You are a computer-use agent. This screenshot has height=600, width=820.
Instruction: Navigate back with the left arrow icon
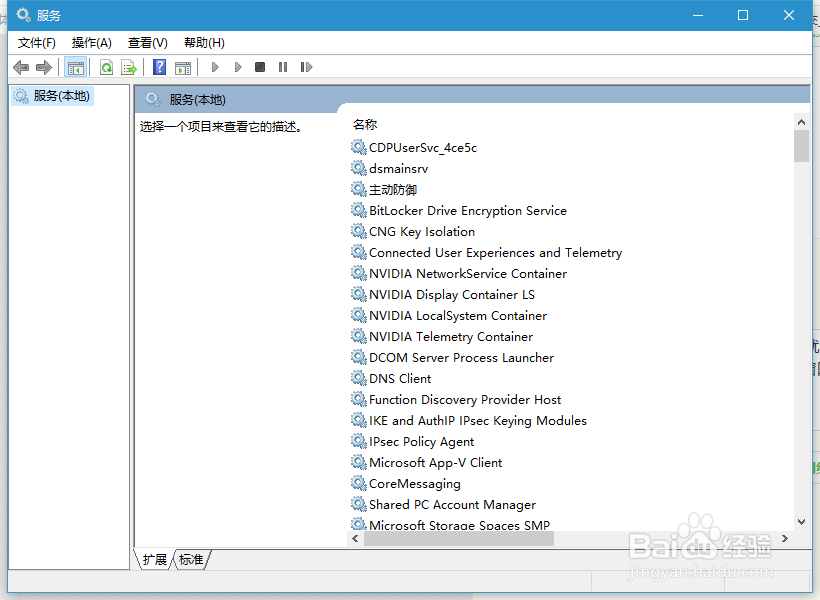pos(20,67)
